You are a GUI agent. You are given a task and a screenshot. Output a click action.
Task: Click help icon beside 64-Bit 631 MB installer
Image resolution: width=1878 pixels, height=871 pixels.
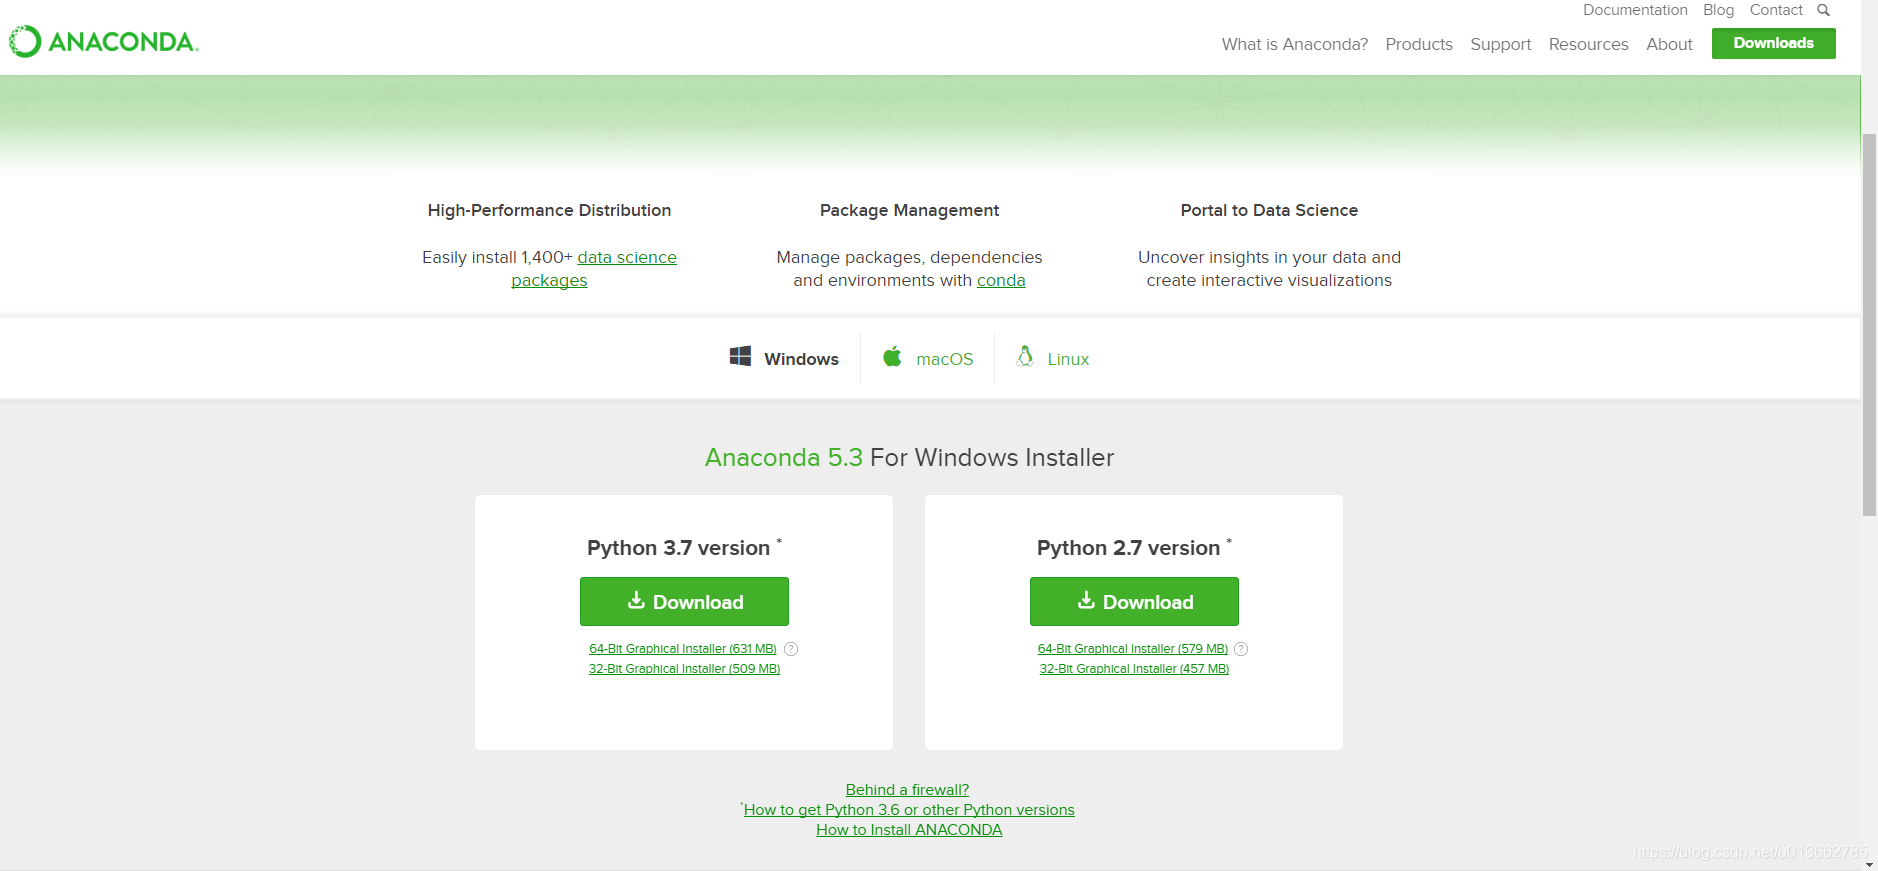coord(791,649)
